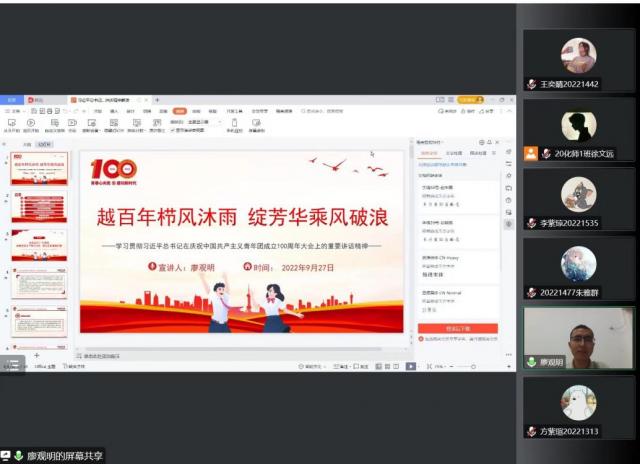Click the red download button in right panel
640x464 pixels.
click(x=457, y=328)
